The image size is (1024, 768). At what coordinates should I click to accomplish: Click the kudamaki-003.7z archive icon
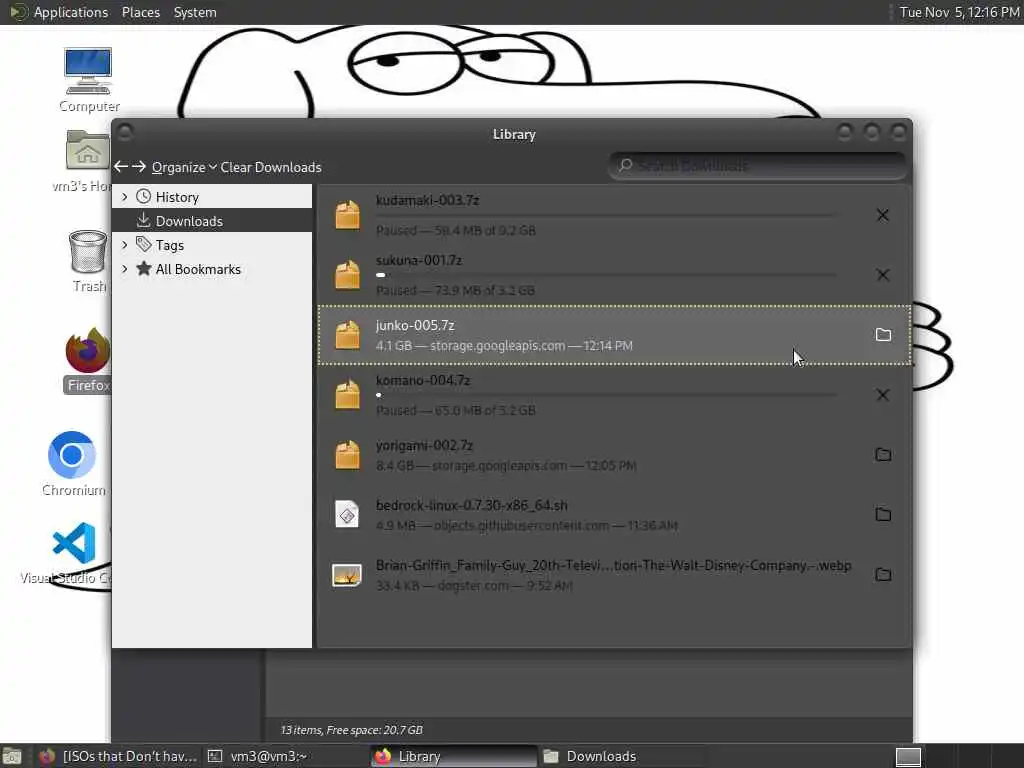(347, 215)
